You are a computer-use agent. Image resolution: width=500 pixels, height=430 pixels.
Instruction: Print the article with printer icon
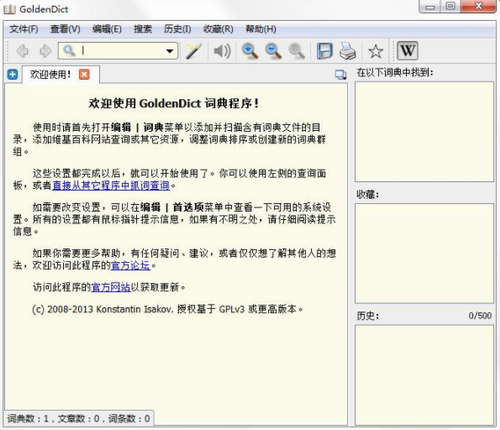(x=347, y=51)
